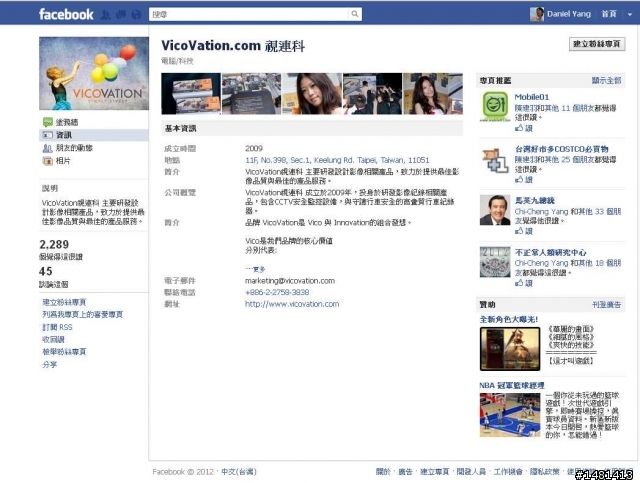The height and width of the screenshot is (483, 640).
Task: Open fourth photo thumbnail with photographers
Action: point(372,93)
